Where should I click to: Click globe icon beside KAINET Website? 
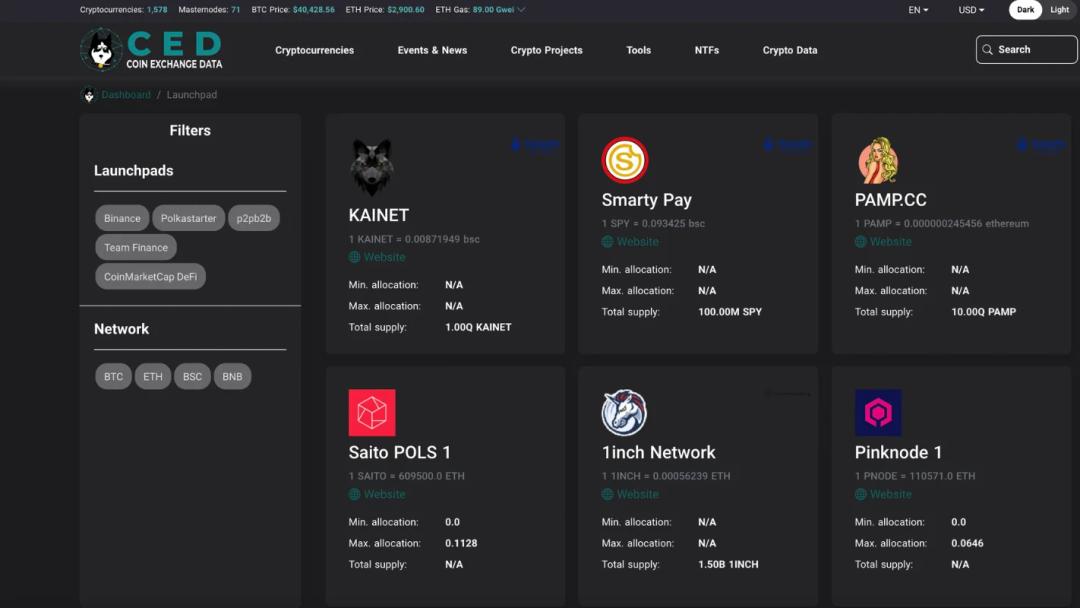pos(355,257)
